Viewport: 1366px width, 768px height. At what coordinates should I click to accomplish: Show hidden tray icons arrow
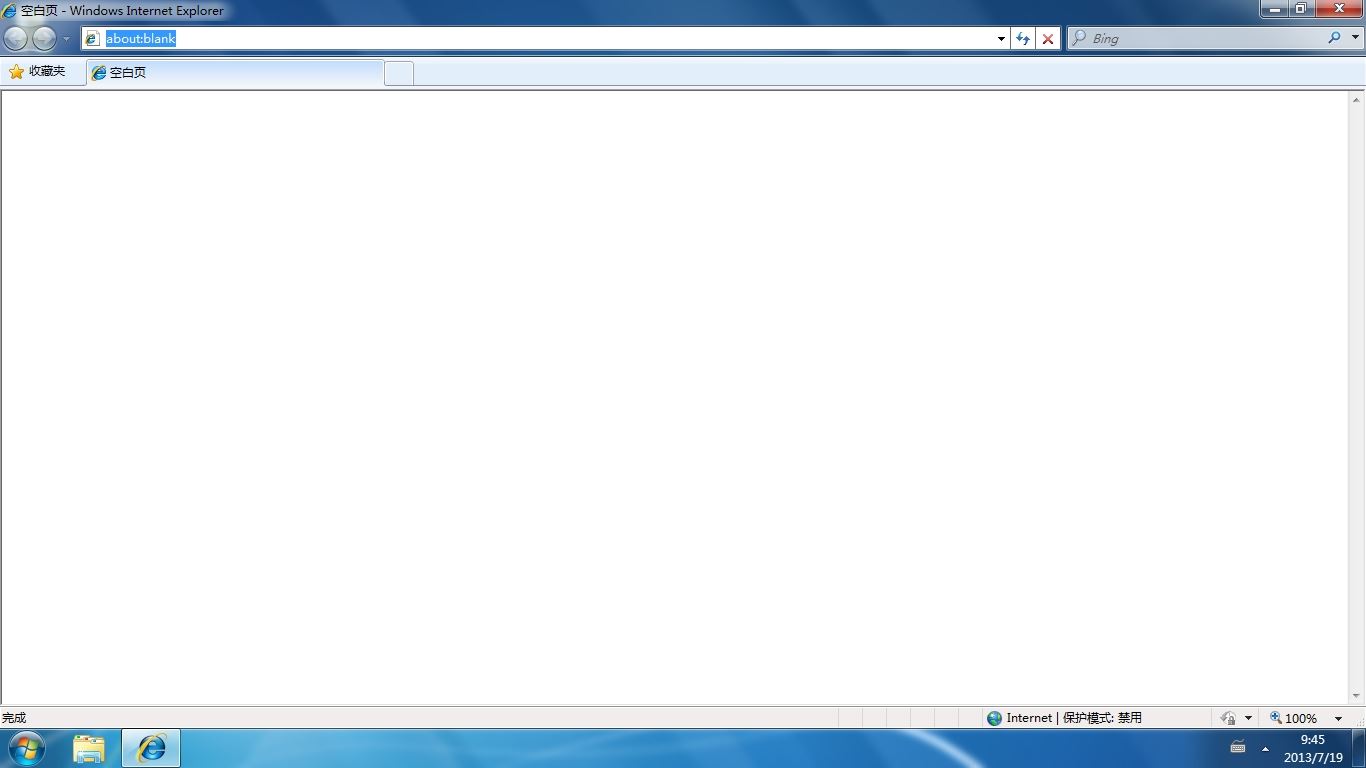[1265, 749]
